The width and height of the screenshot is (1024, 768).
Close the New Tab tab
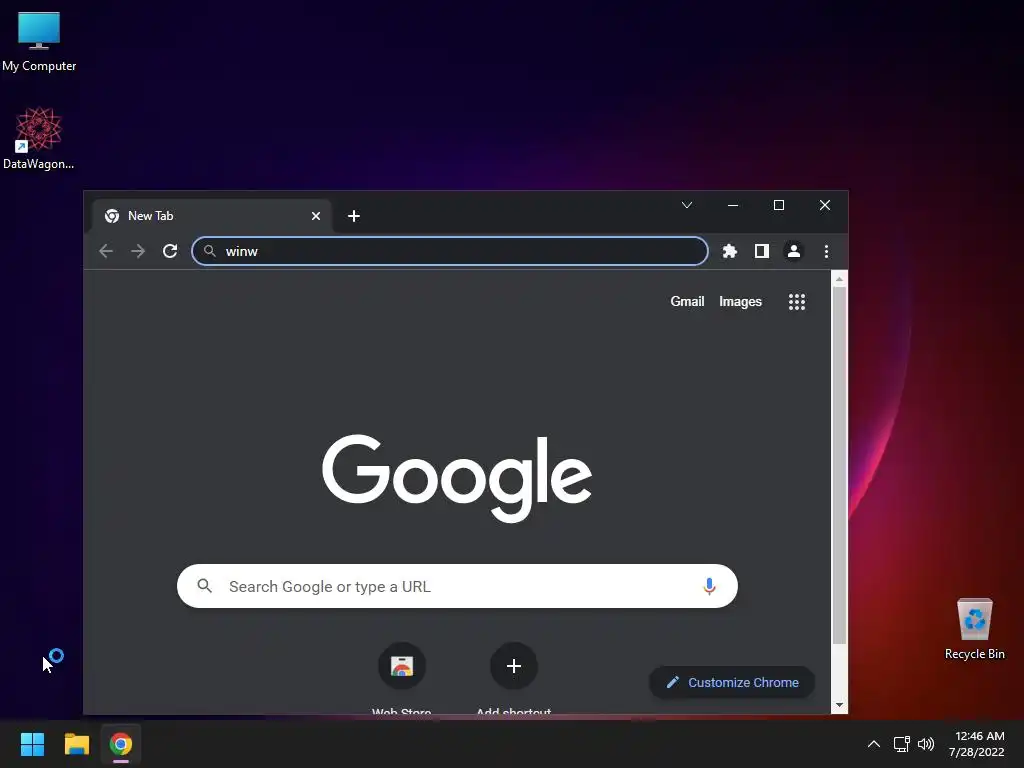point(316,216)
